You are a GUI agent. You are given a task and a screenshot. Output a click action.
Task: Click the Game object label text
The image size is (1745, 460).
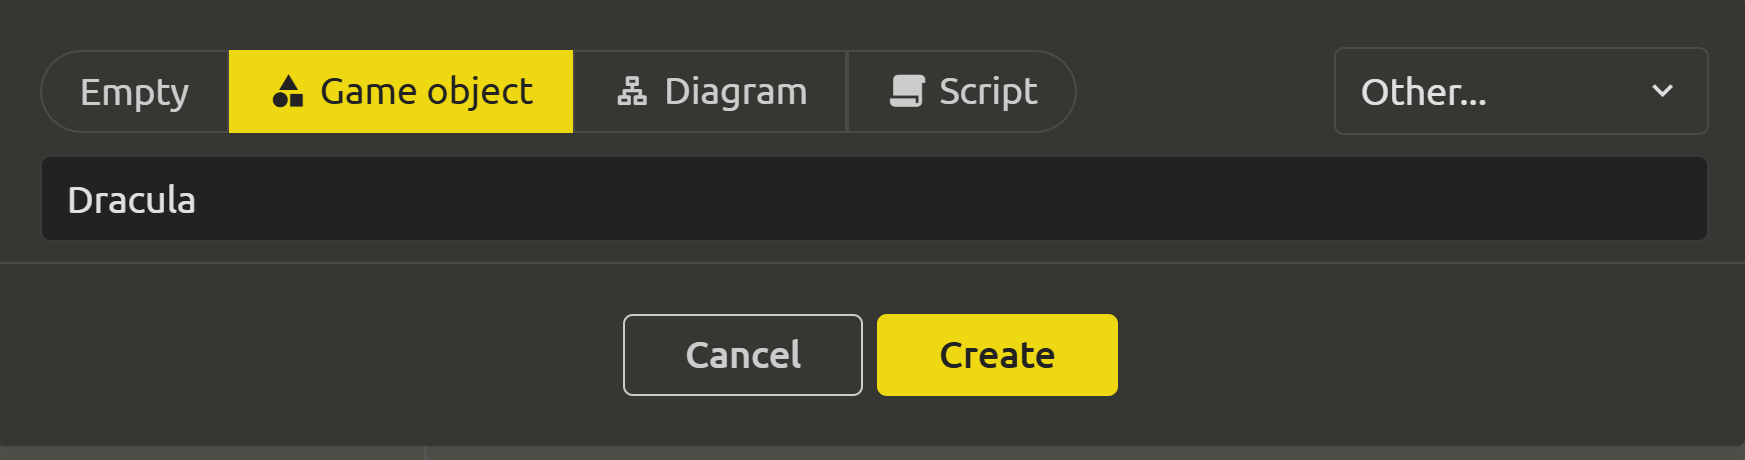pyautogui.click(x=426, y=92)
